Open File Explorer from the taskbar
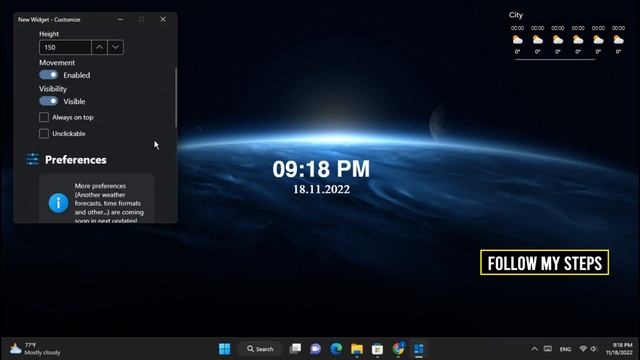The image size is (640, 360). pyautogui.click(x=357, y=349)
